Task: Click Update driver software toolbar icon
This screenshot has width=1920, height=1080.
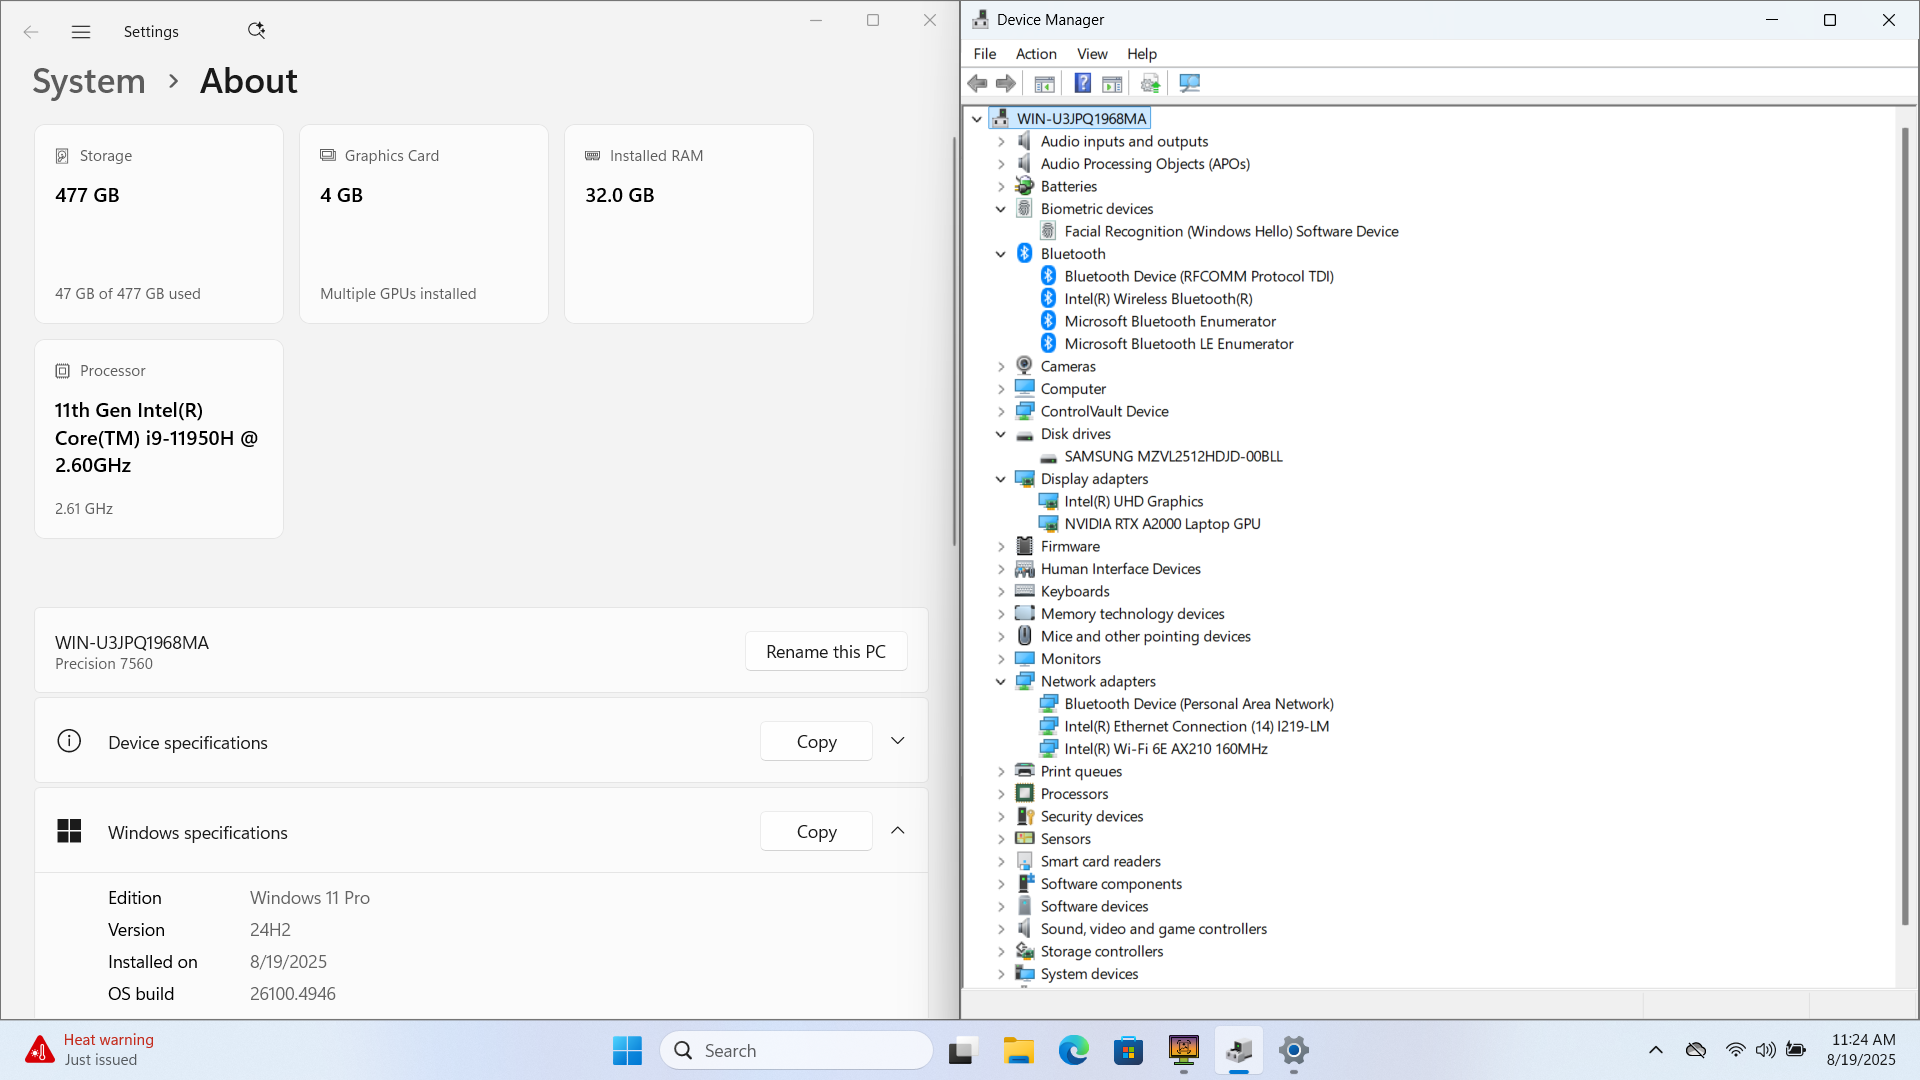Action: (x=1150, y=83)
